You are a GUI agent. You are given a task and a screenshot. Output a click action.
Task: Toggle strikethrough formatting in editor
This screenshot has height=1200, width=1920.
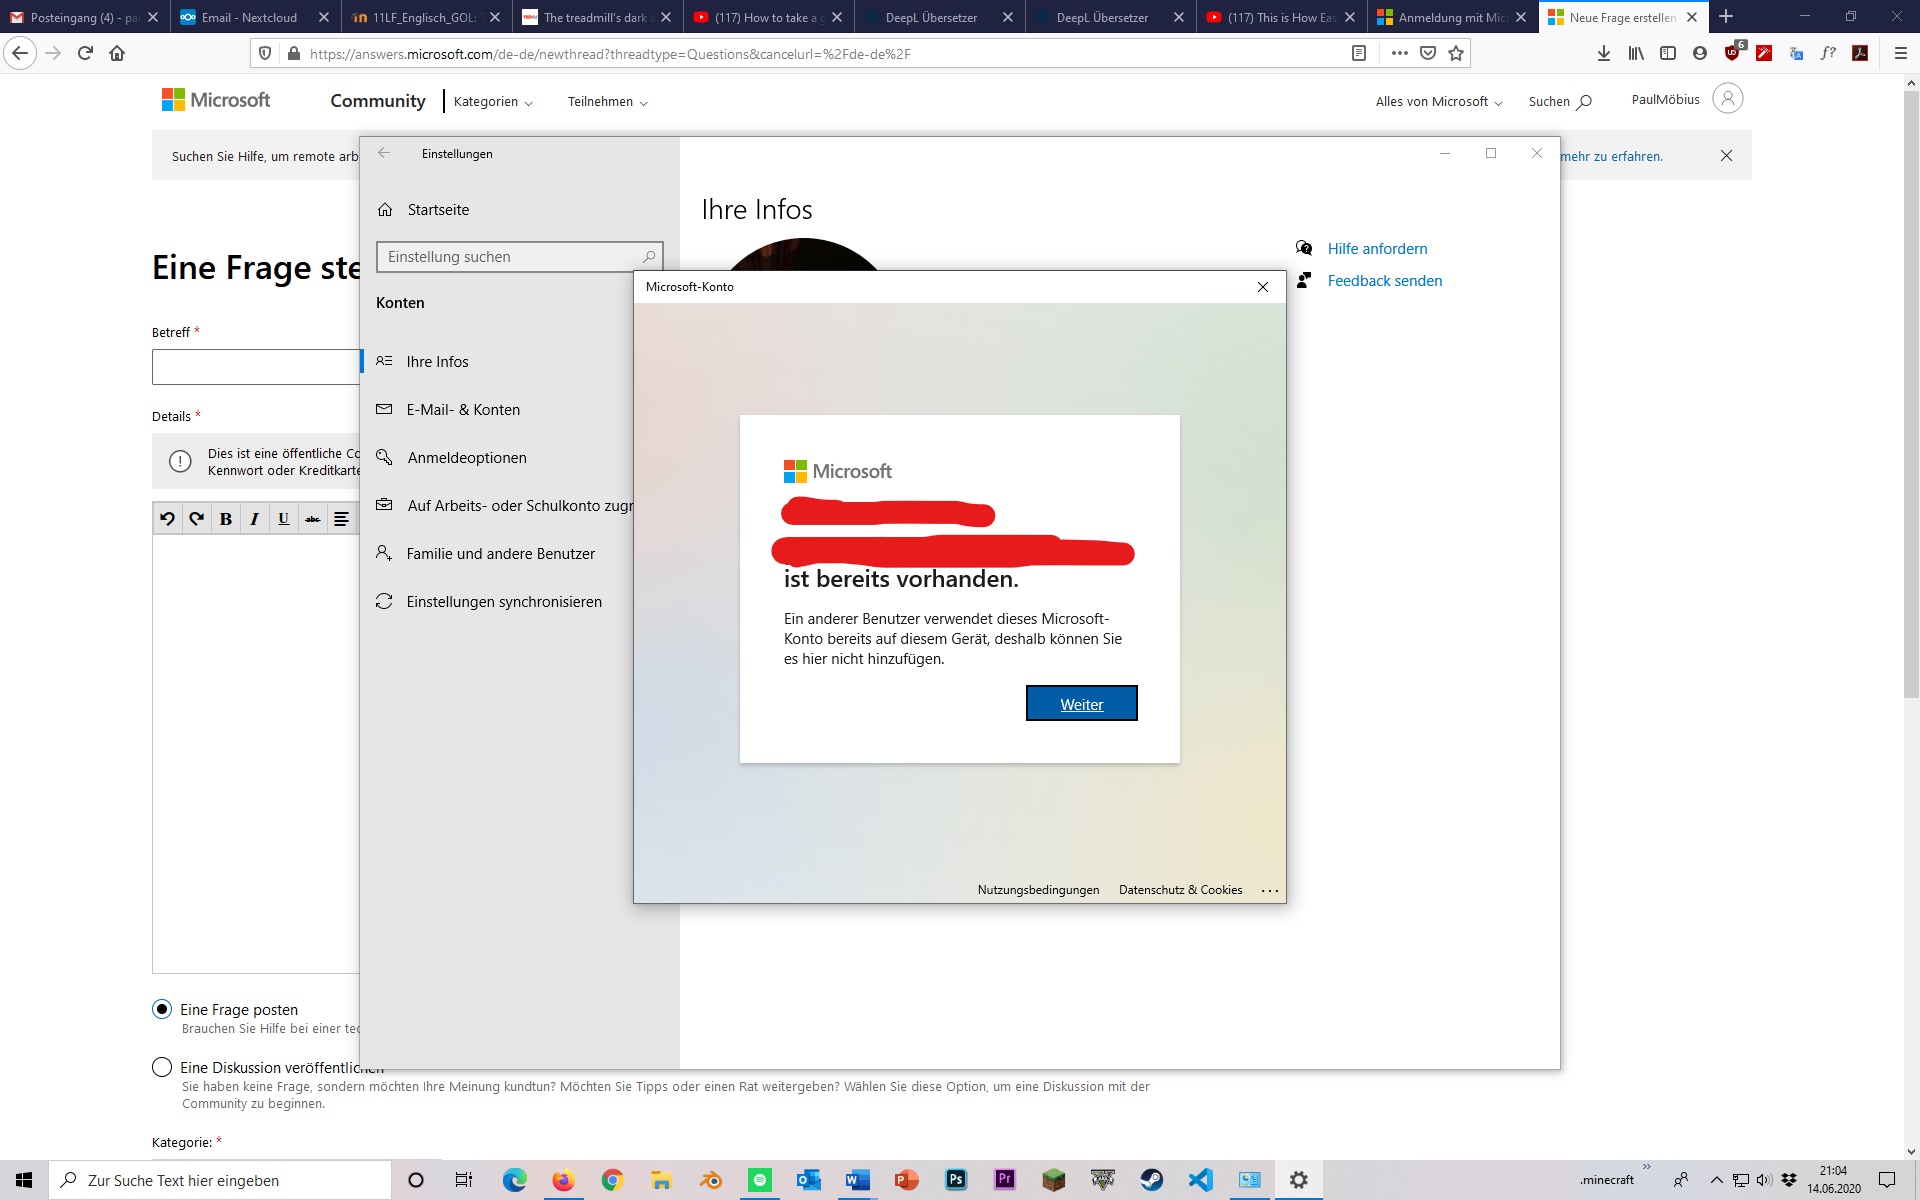coord(312,518)
